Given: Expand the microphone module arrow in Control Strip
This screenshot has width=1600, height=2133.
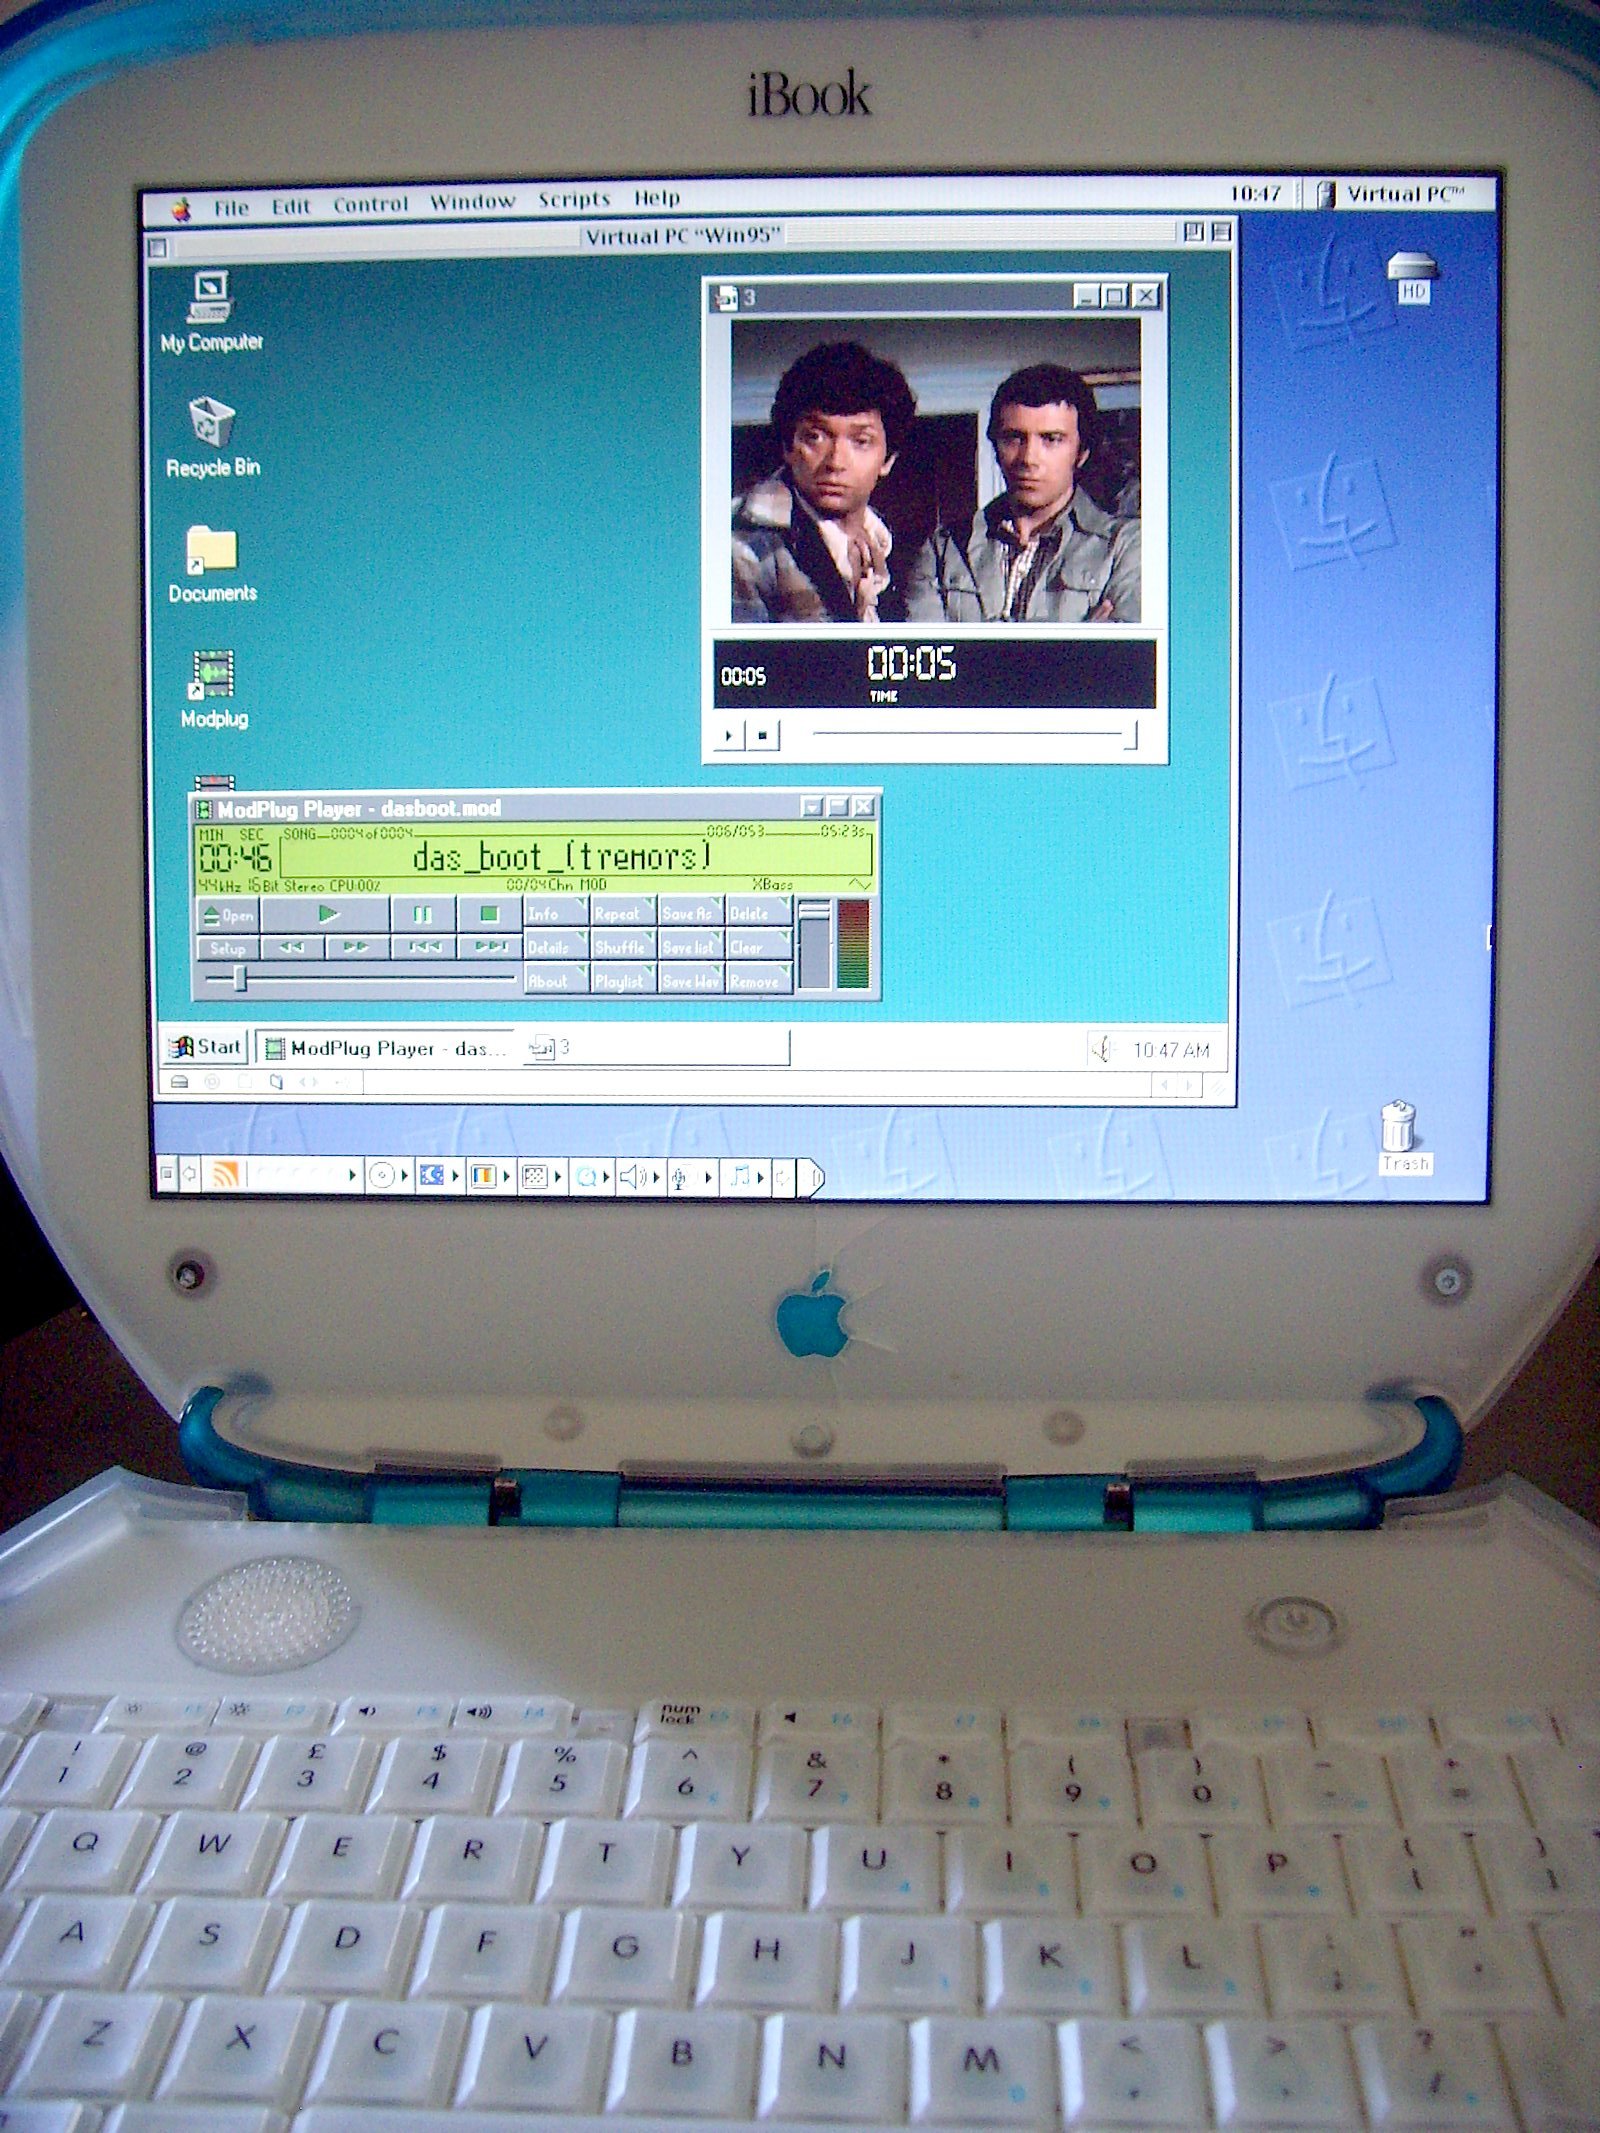Looking at the screenshot, I should coord(708,1178).
